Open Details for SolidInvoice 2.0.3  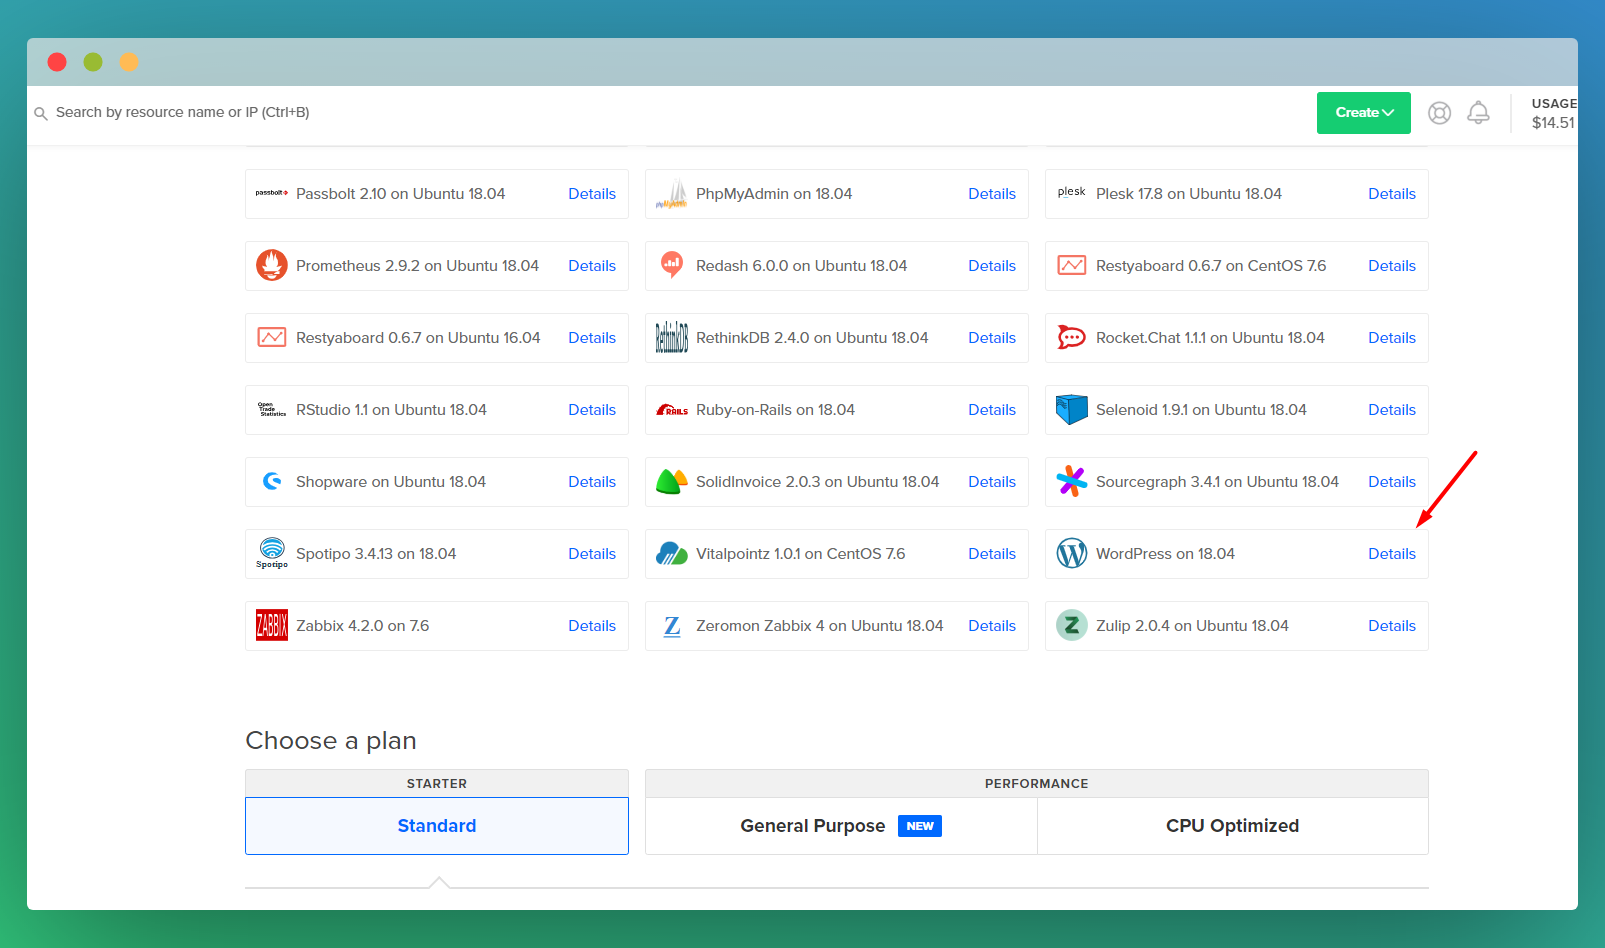(992, 482)
